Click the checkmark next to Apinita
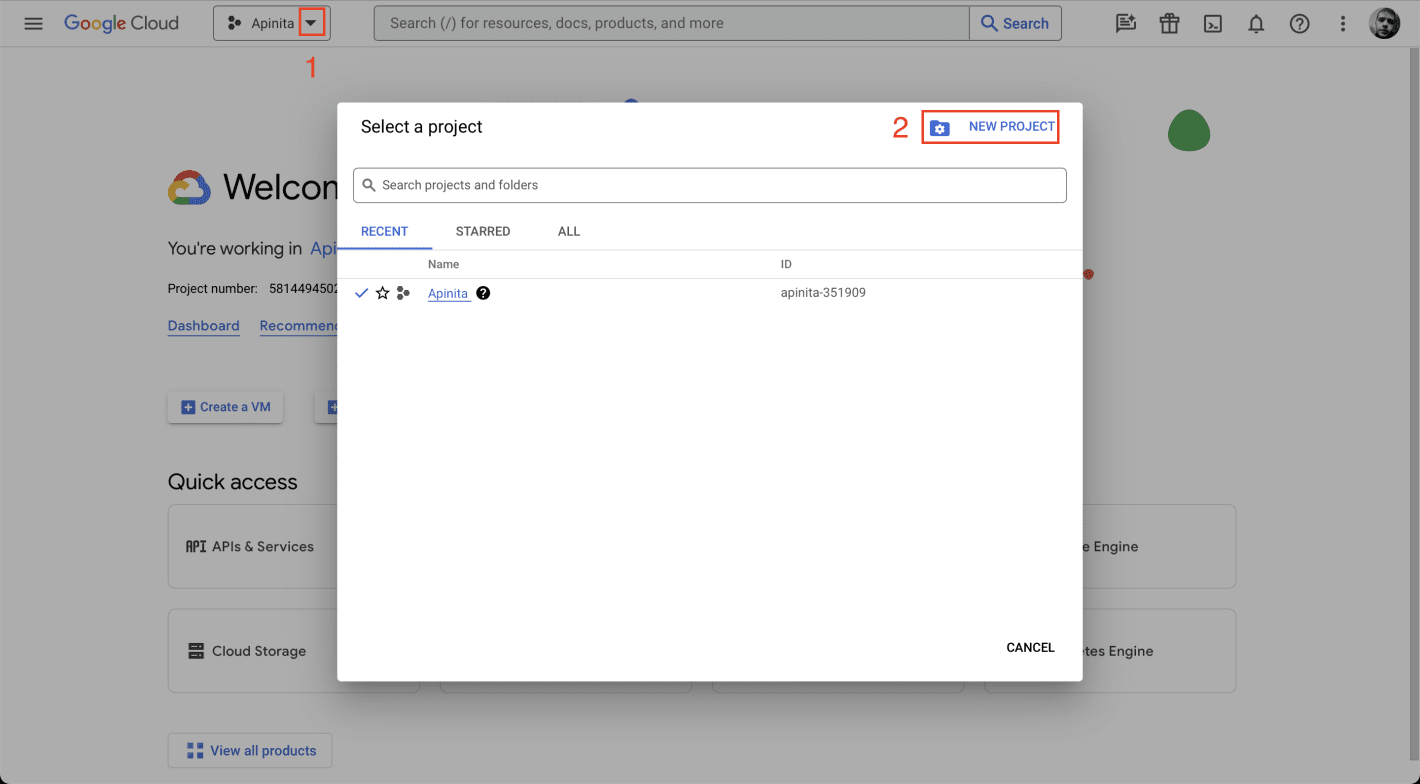 361,293
